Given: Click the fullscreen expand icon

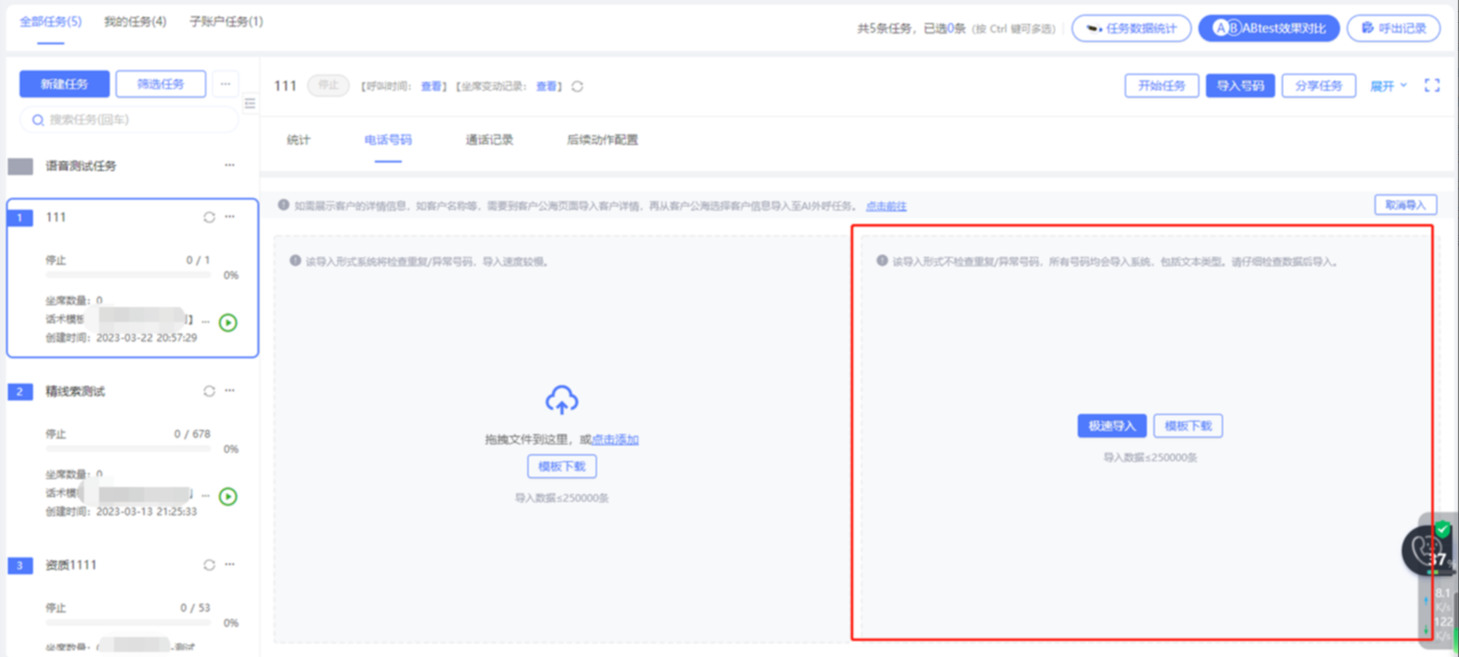Looking at the screenshot, I should pos(1432,86).
